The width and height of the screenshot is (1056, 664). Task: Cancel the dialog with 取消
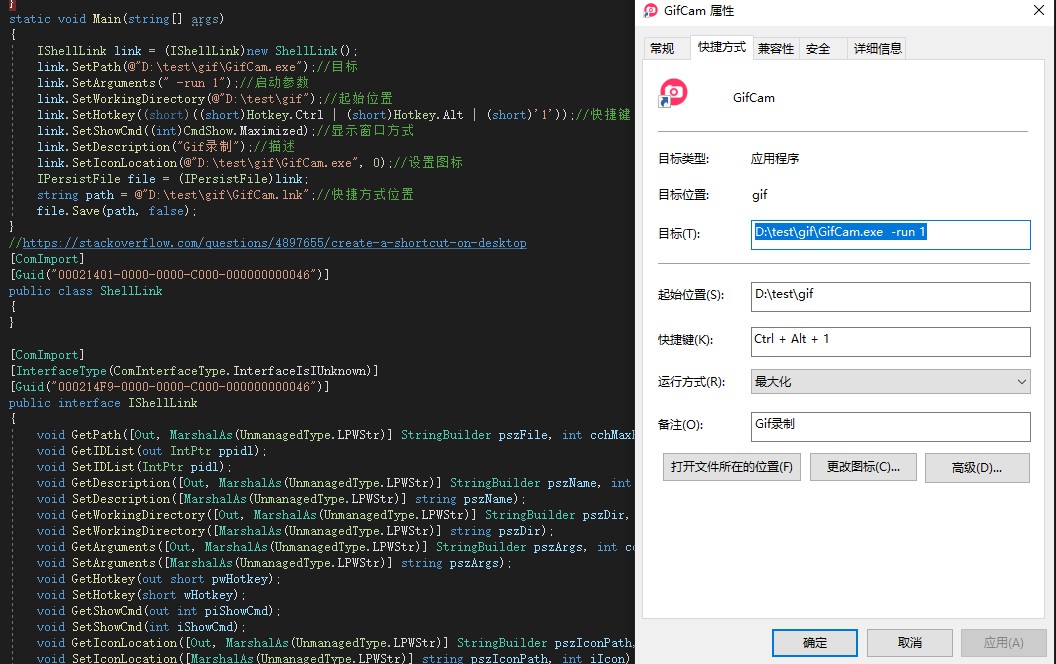[x=909, y=642]
